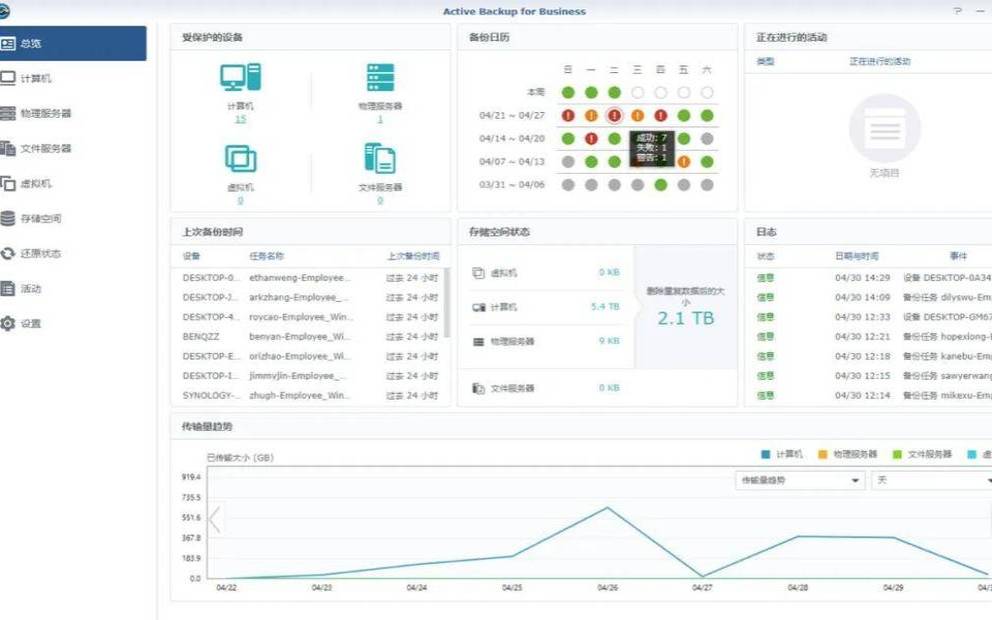The width and height of the screenshot is (992, 620).
Task: Go to 物理服务器 in the sidebar
Action: [73, 113]
